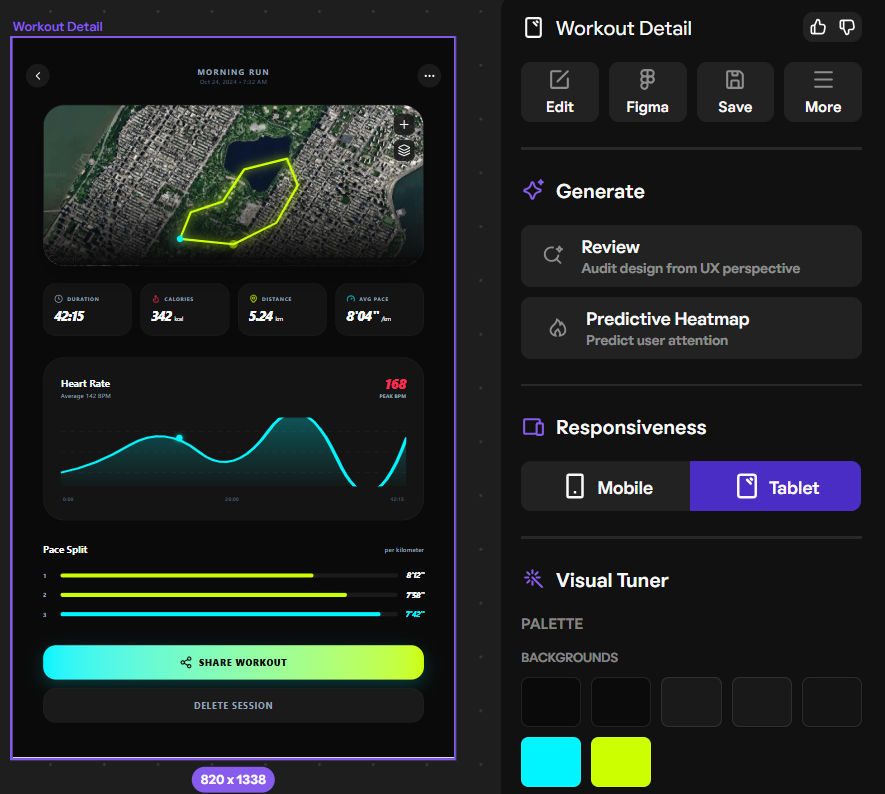Click the map zoom plus icon
The width and height of the screenshot is (885, 794).
pyautogui.click(x=404, y=125)
